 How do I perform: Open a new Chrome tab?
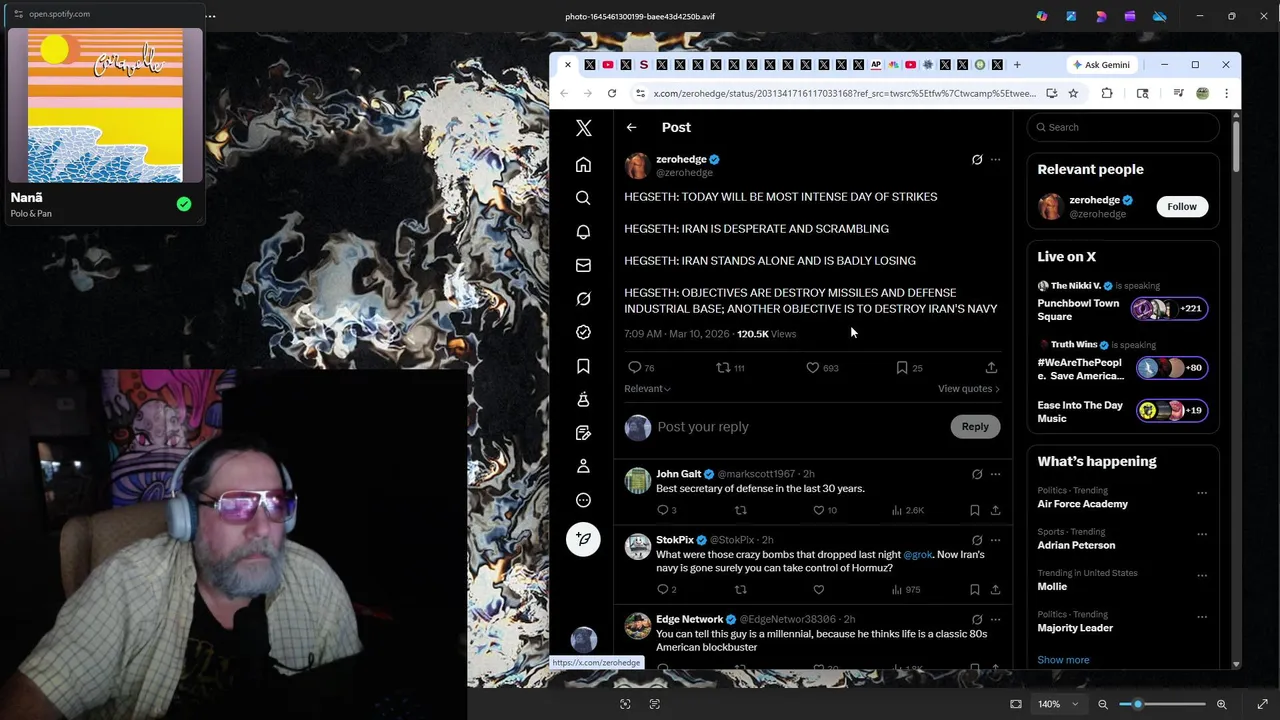pyautogui.click(x=1017, y=65)
